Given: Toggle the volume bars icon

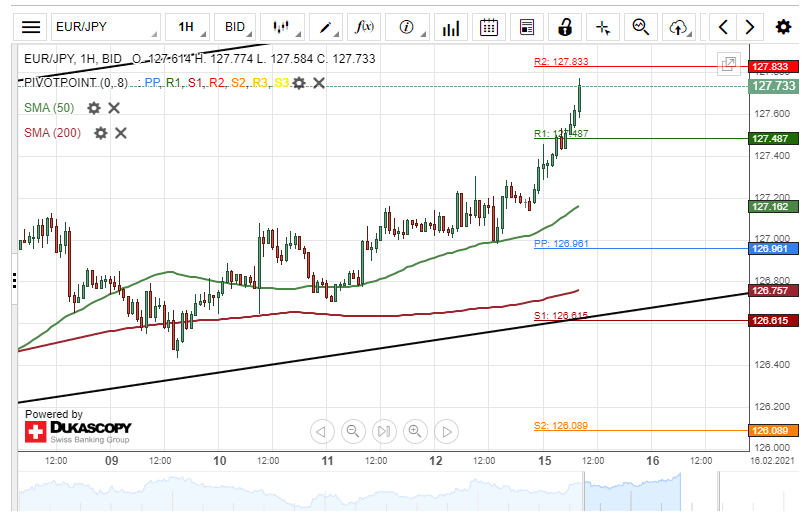Looking at the screenshot, I should pyautogui.click(x=451, y=27).
